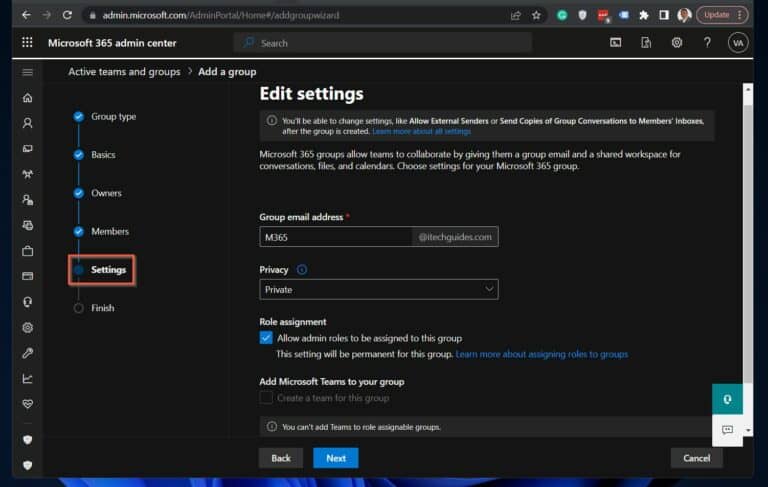This screenshot has width=768, height=487.
Task: Open the document icon in header
Action: [646, 43]
